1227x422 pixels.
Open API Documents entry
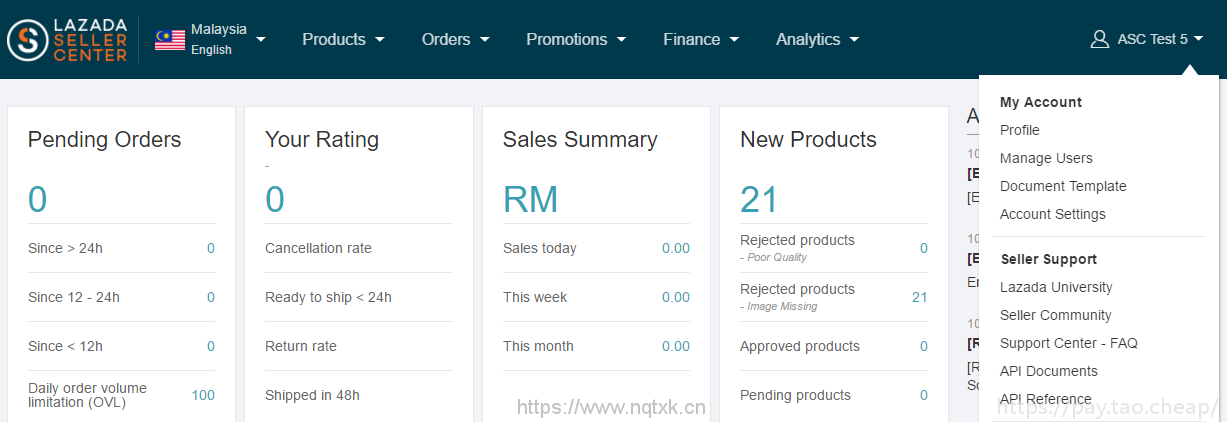point(1049,371)
